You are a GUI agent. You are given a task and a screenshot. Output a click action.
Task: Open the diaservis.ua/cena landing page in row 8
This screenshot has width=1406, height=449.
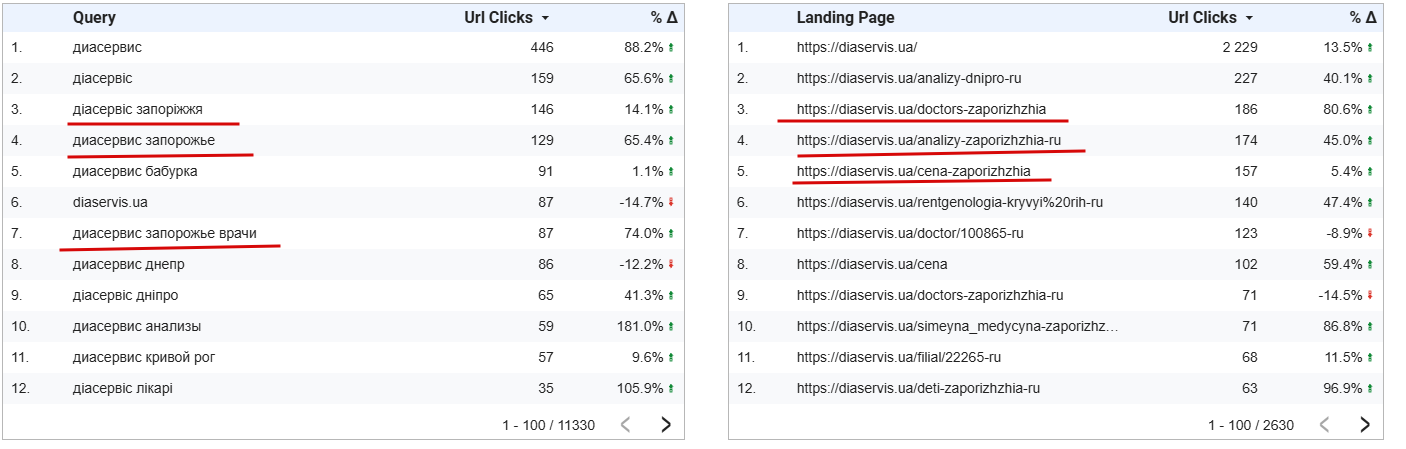tap(872, 264)
